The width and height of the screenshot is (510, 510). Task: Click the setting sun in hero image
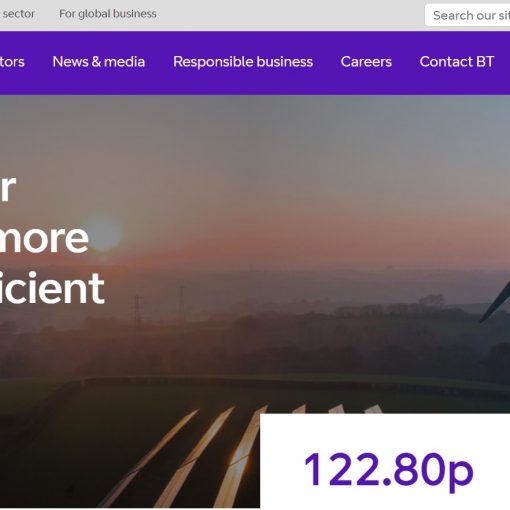(104, 233)
